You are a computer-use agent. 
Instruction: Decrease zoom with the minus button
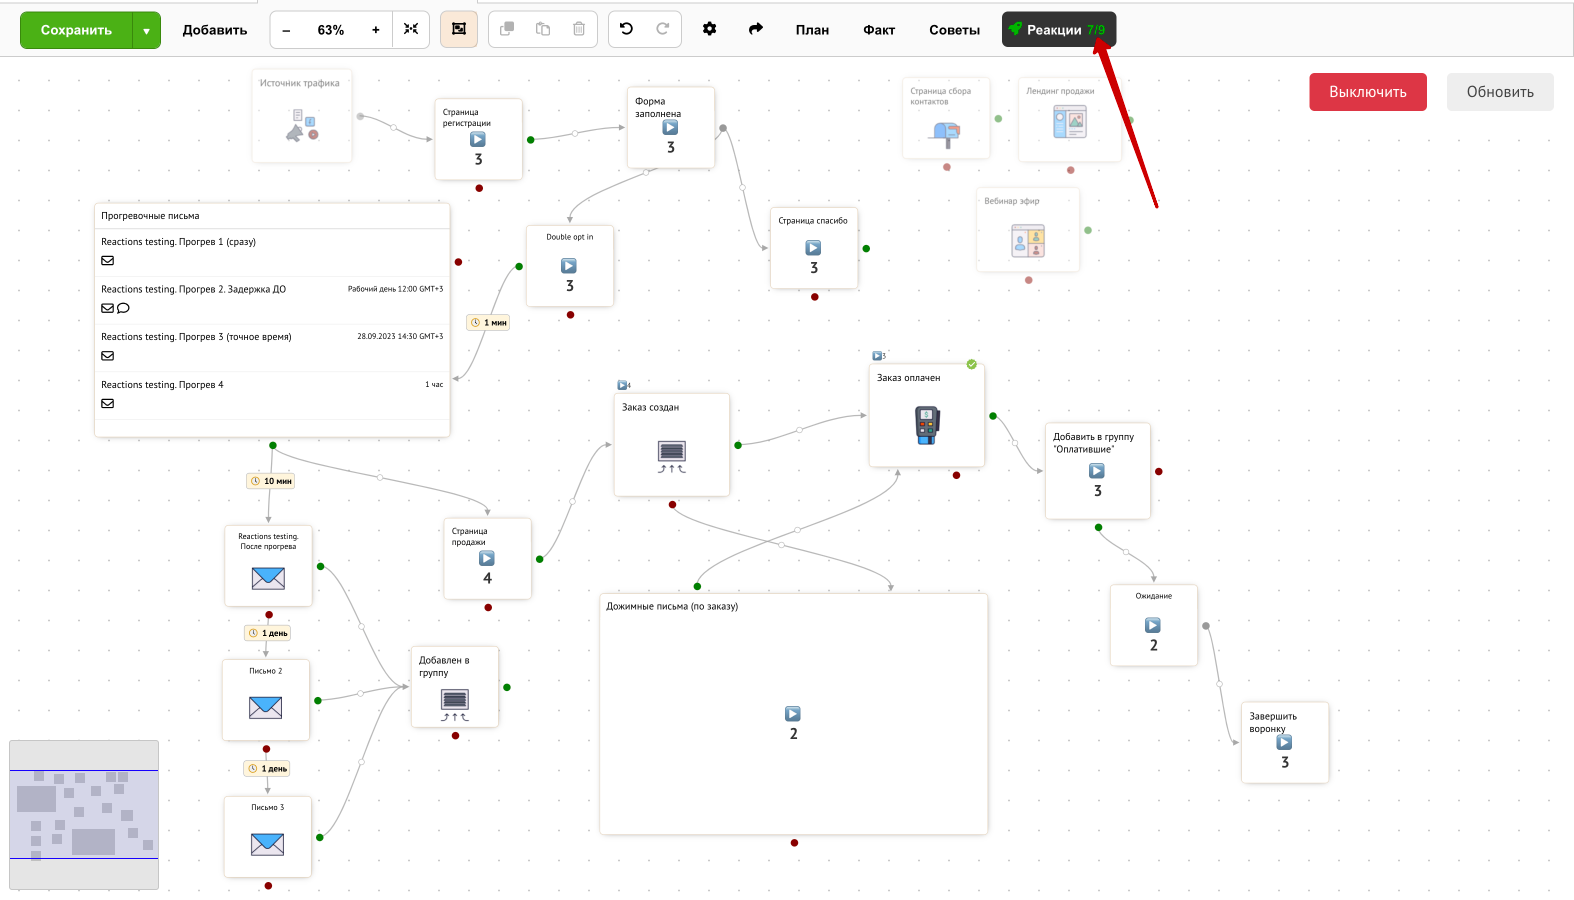286,30
